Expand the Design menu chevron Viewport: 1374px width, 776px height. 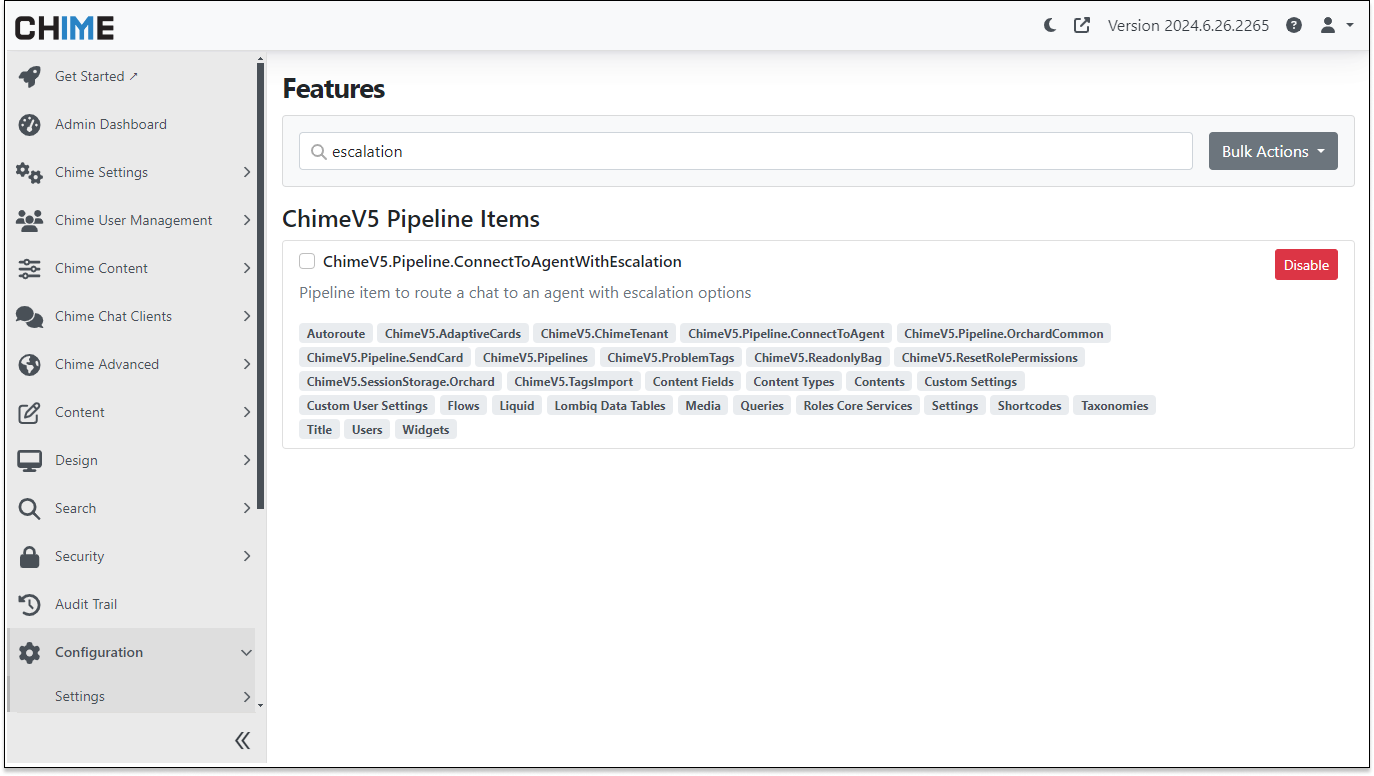coord(247,460)
